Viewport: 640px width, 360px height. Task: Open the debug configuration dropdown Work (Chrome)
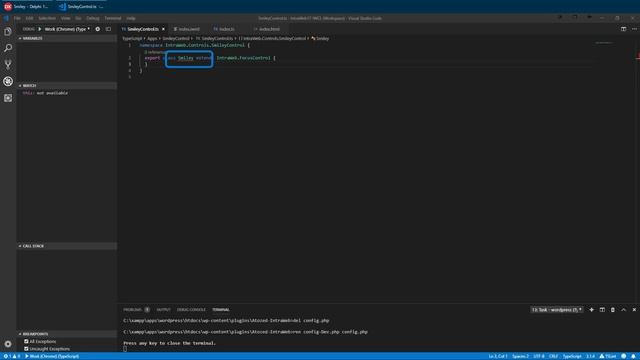[67, 29]
